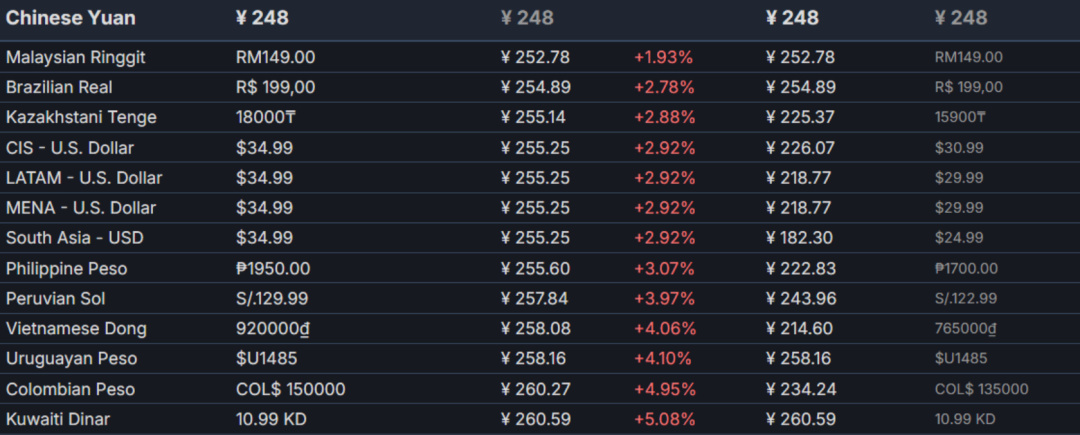The width and height of the screenshot is (1080, 435).
Task: Select the +1.93% difference value
Action: click(x=664, y=58)
